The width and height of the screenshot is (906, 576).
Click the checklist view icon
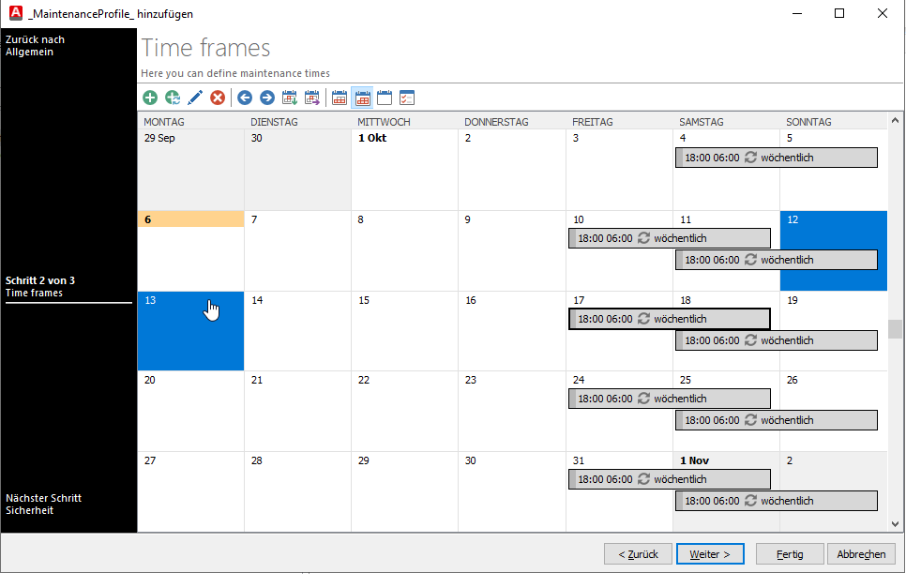point(406,98)
